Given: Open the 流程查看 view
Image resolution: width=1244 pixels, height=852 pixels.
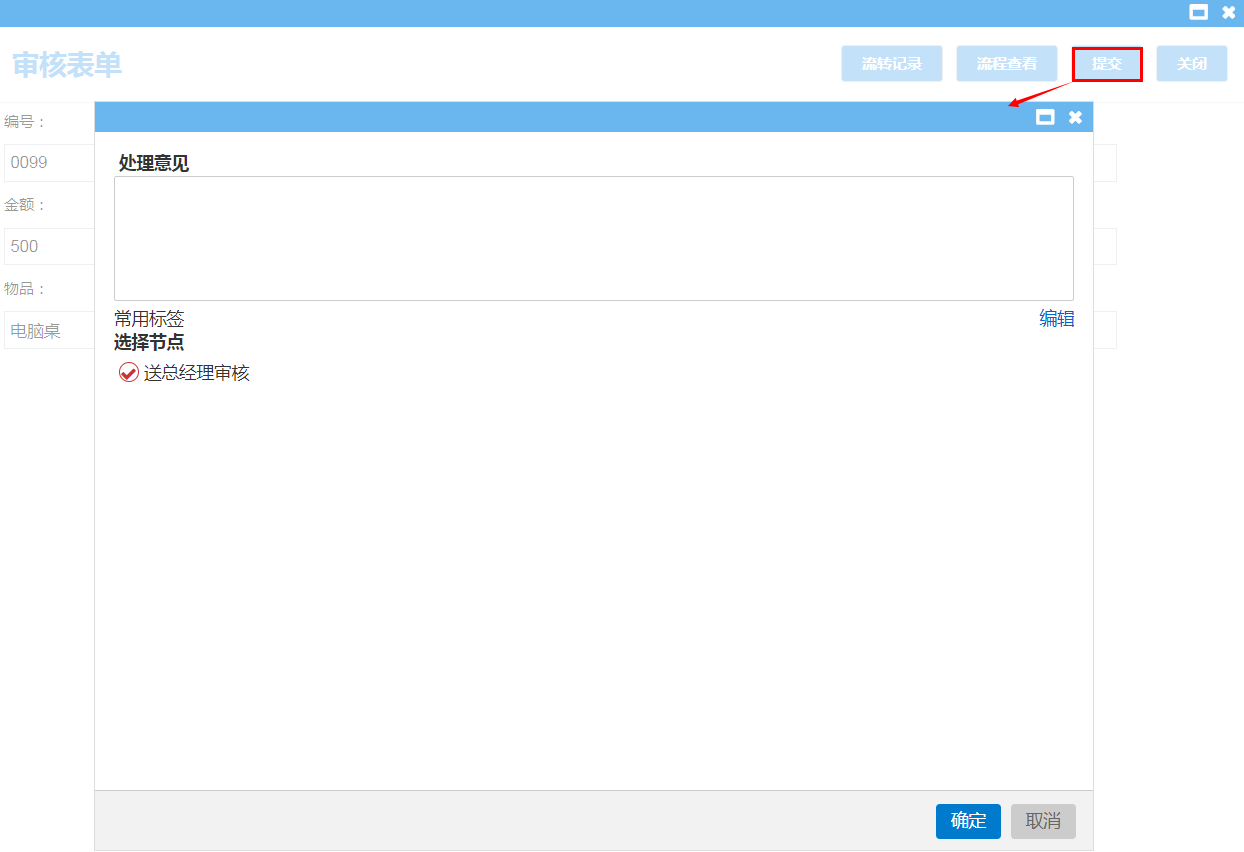Looking at the screenshot, I should coord(1006,64).
